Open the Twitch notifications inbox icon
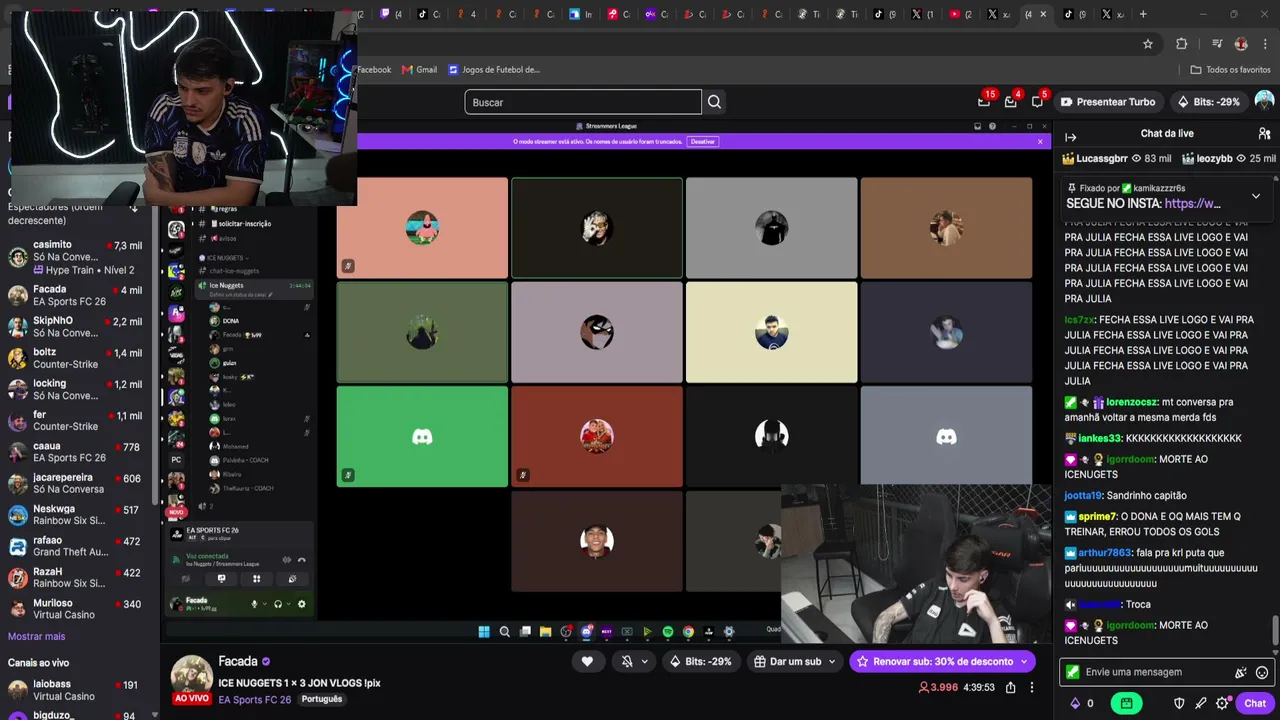 pos(1011,101)
